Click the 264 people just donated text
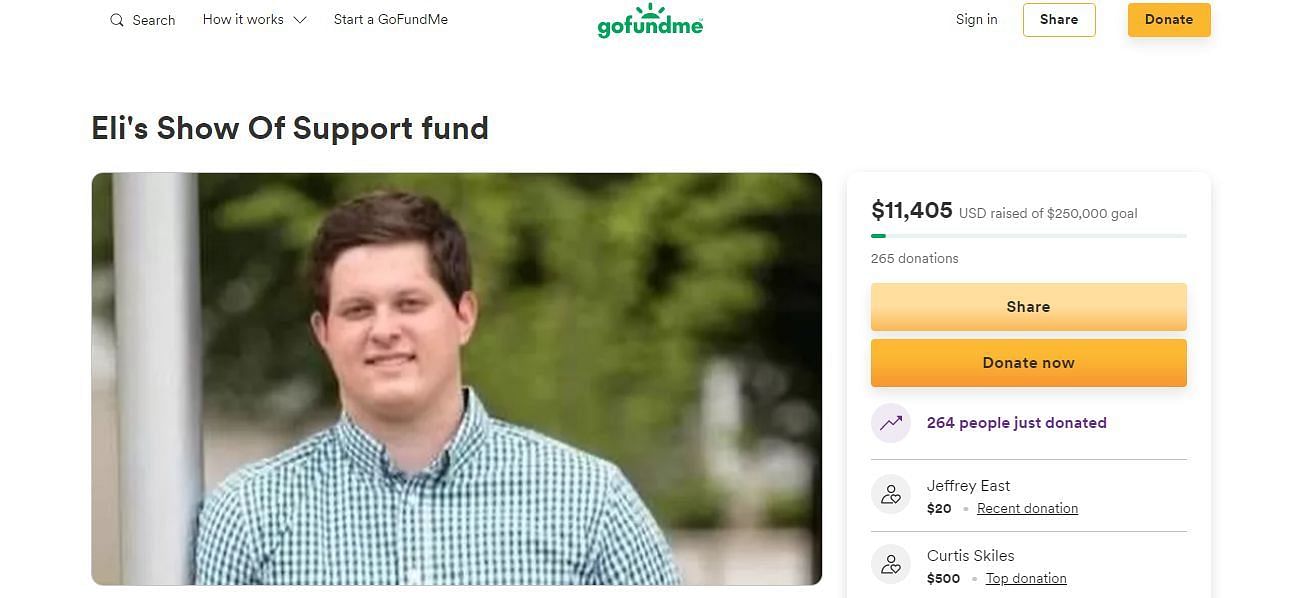The width and height of the screenshot is (1306, 598). coord(1016,423)
